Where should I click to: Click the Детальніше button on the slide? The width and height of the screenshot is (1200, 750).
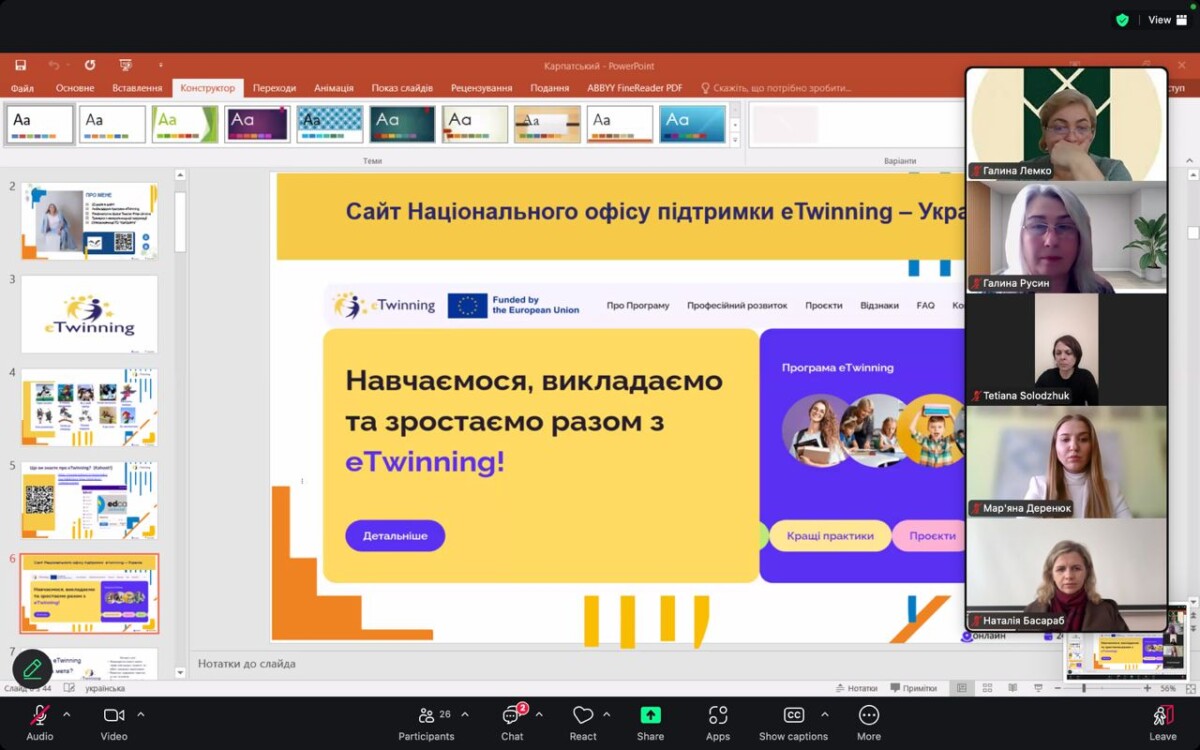(395, 536)
